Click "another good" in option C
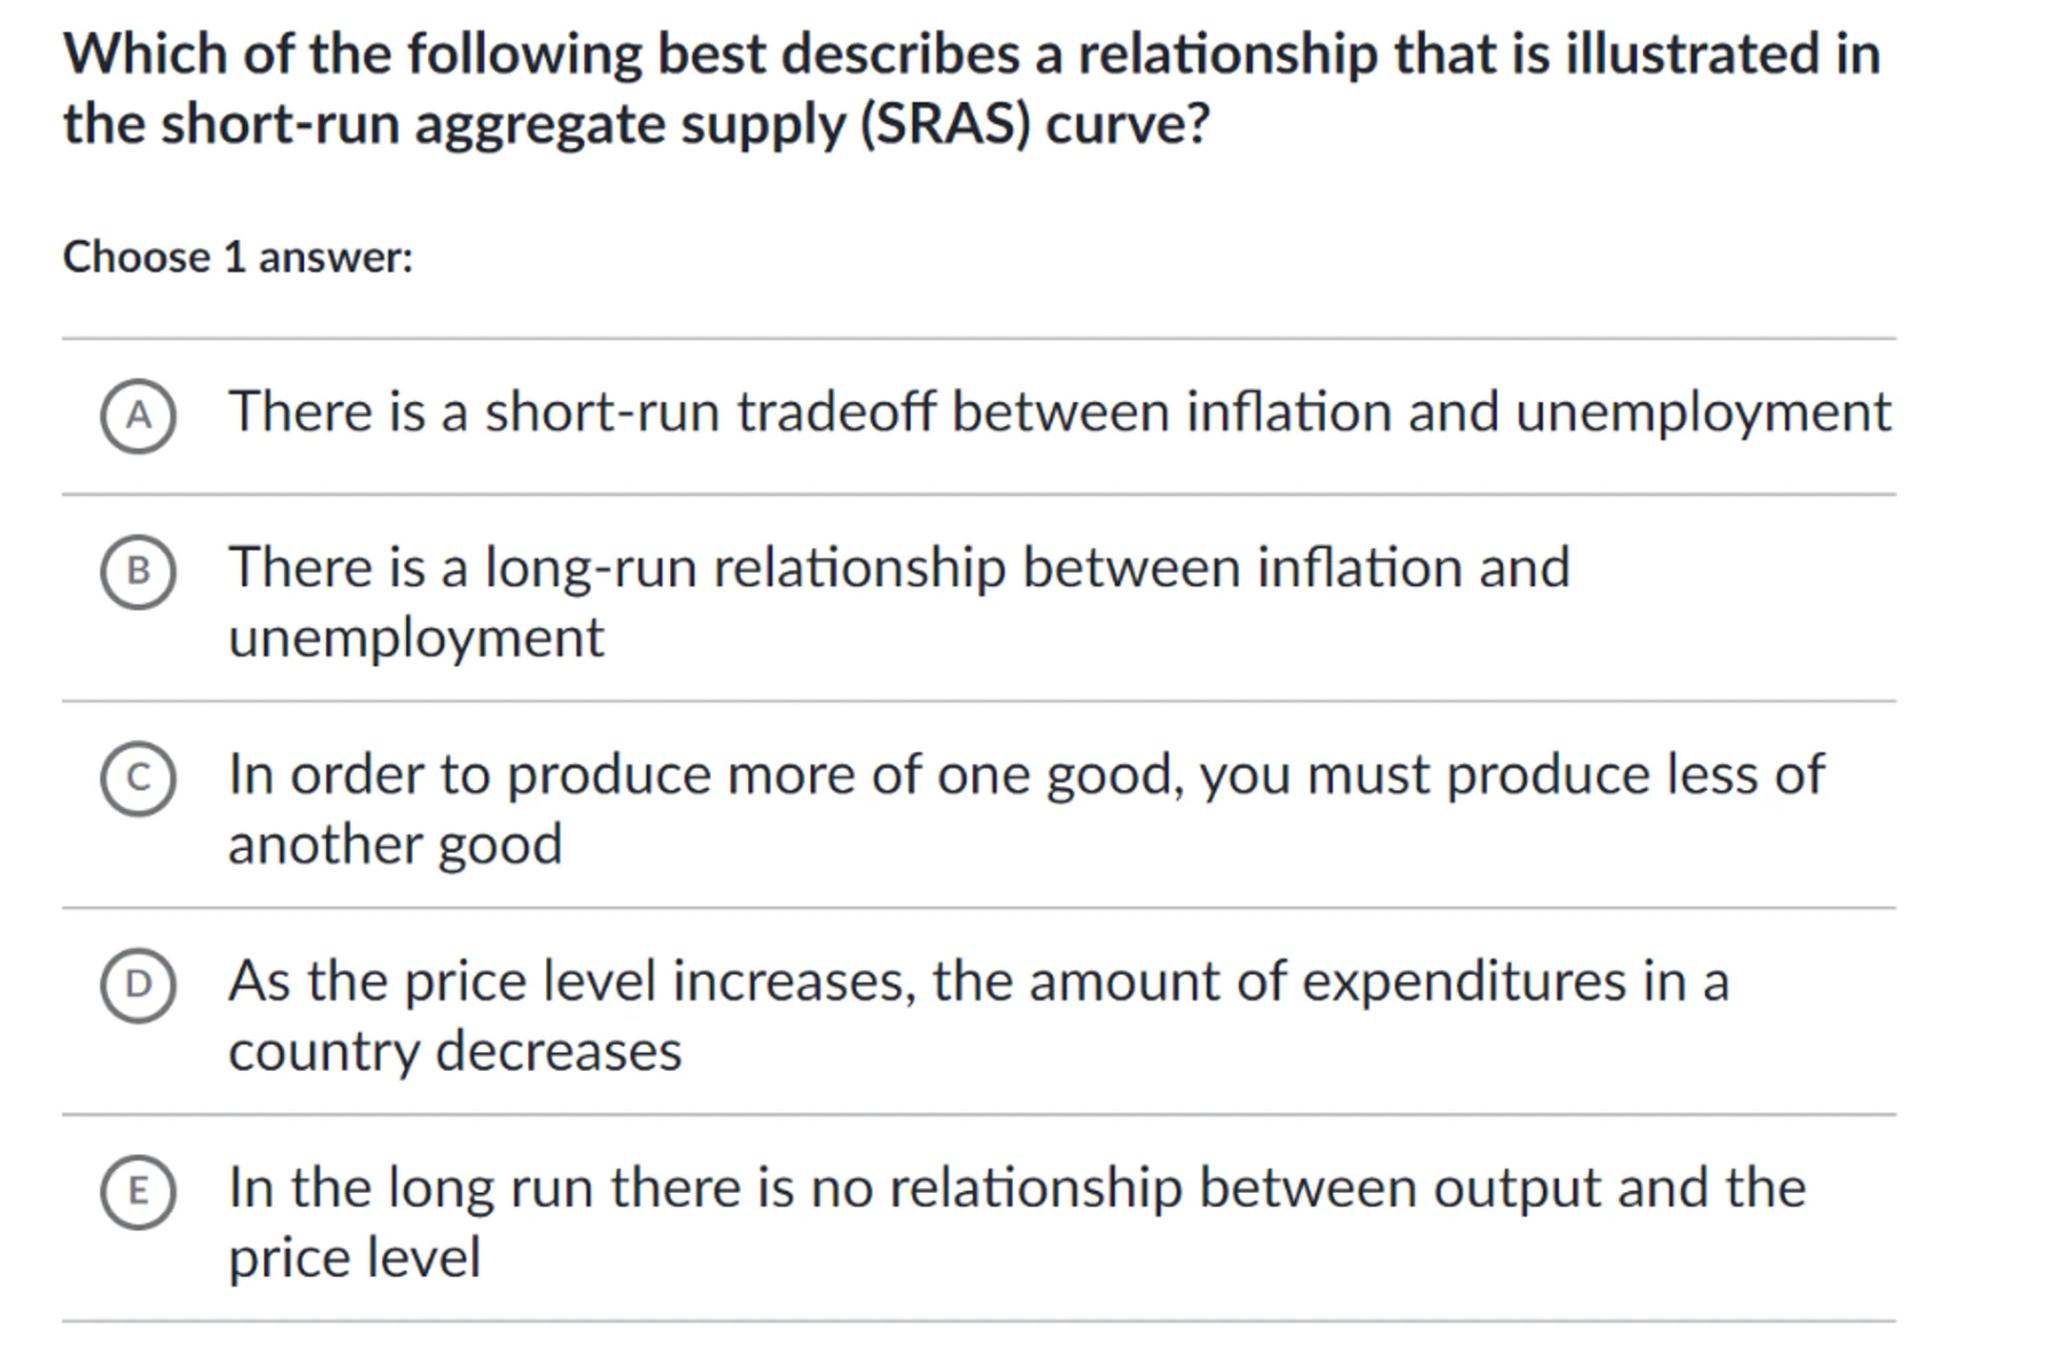The height and width of the screenshot is (1354, 2048). [395, 845]
